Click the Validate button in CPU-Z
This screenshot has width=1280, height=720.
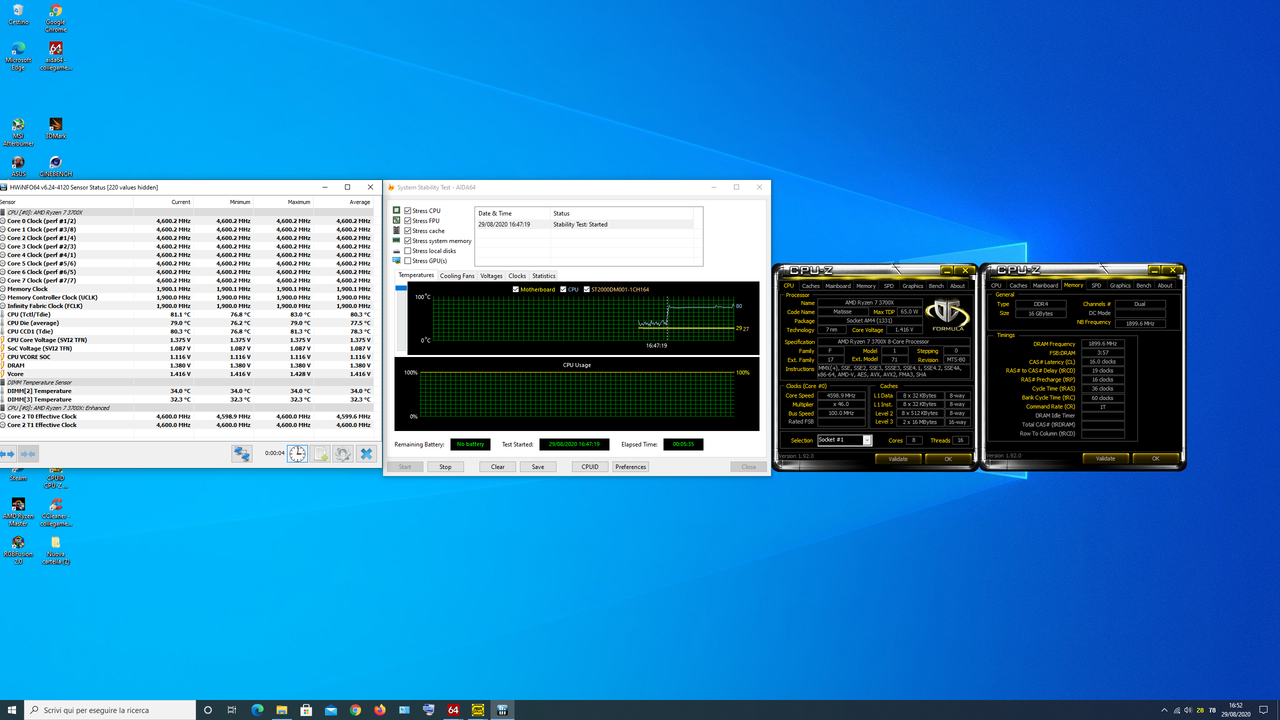tap(898, 458)
